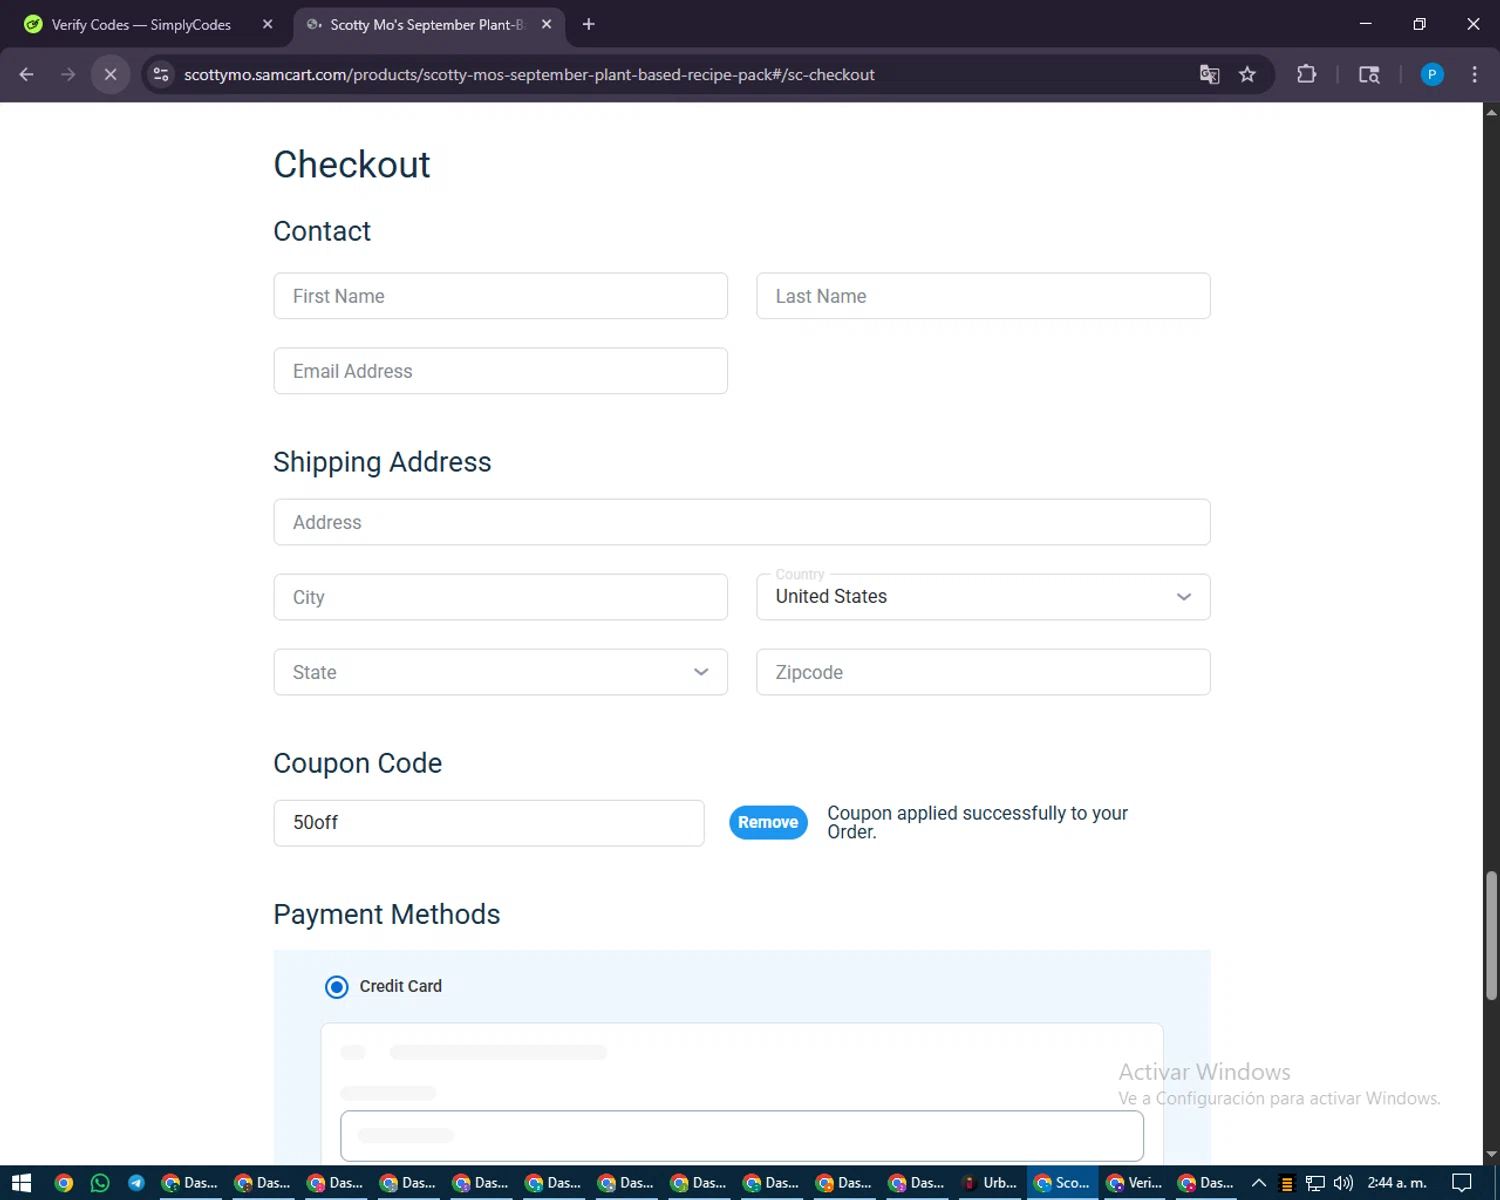Close the Verify Codes tab
Viewport: 1500px width, 1200px height.
tap(267, 24)
